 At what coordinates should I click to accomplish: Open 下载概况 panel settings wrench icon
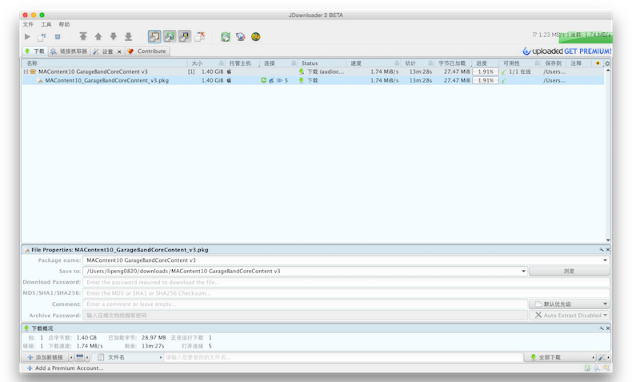(601, 328)
